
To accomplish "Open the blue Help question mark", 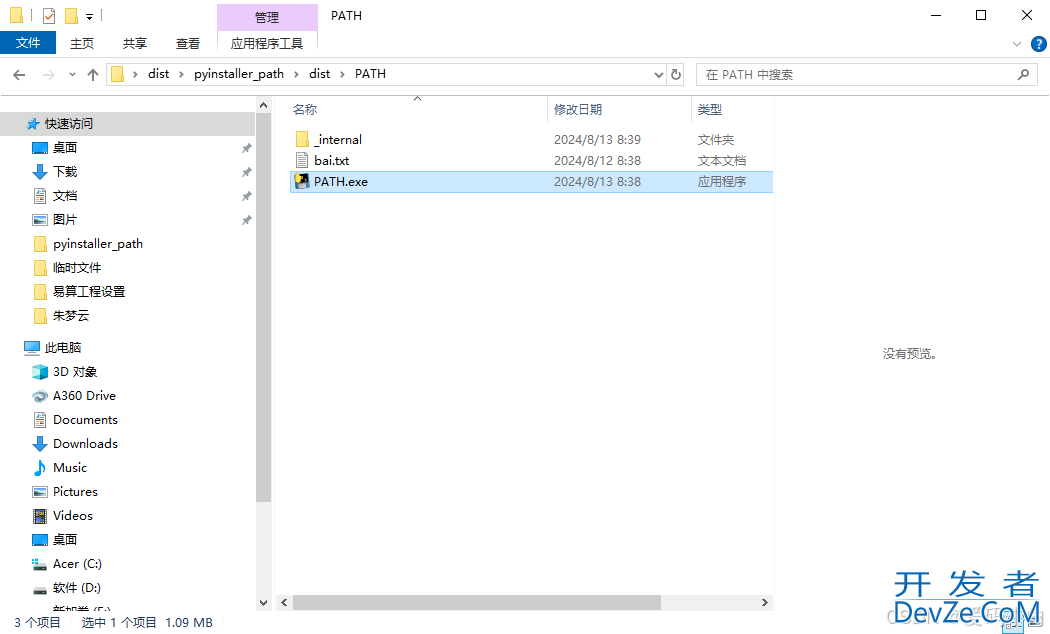I will 1039,44.
